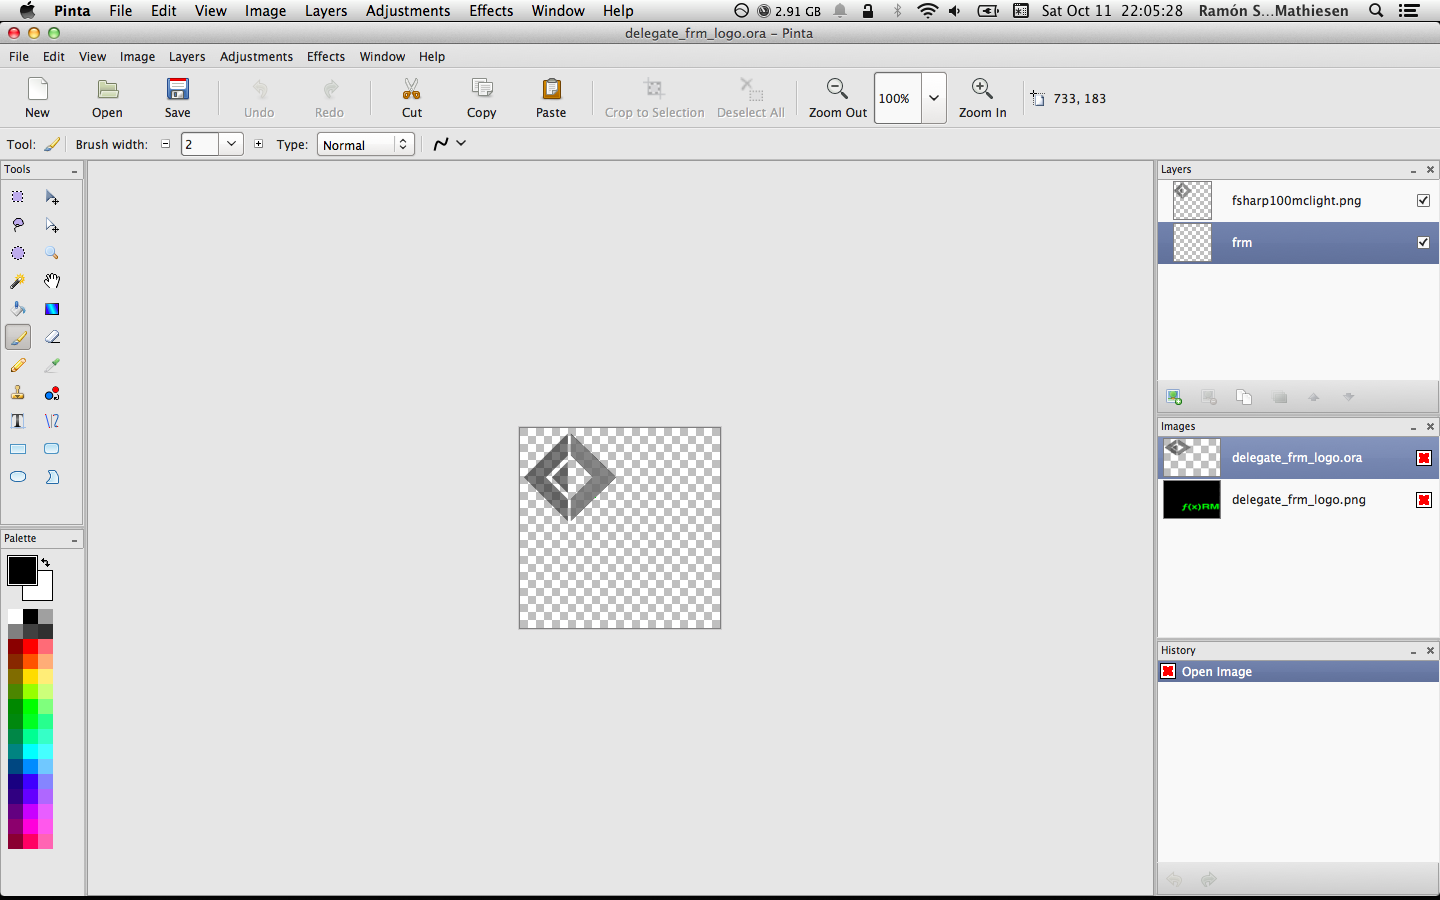Select the Pan hand tool
The height and width of the screenshot is (900, 1440).
52,281
